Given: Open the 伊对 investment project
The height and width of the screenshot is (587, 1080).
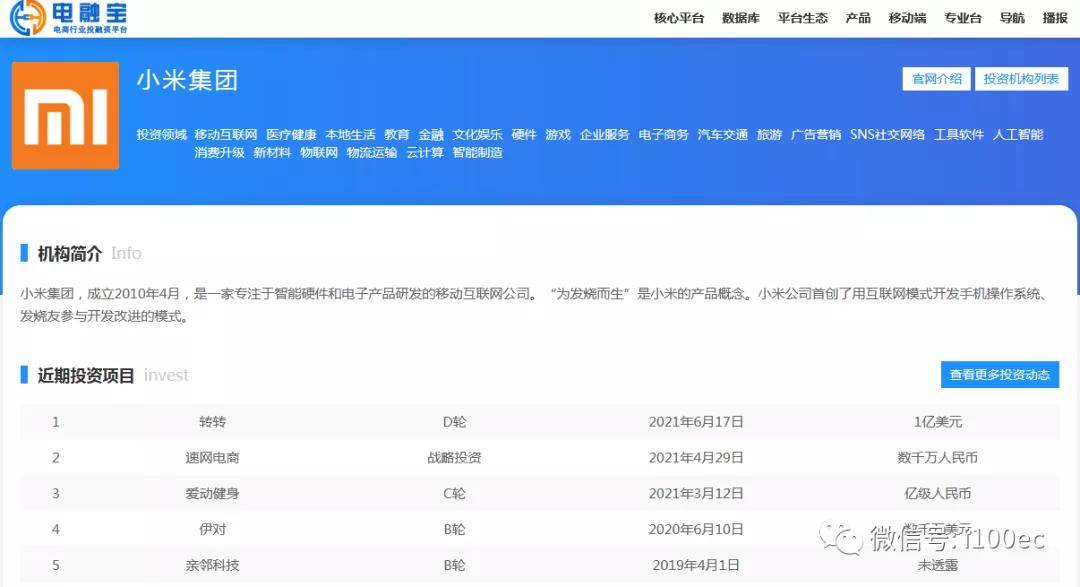Looking at the screenshot, I should 212,529.
